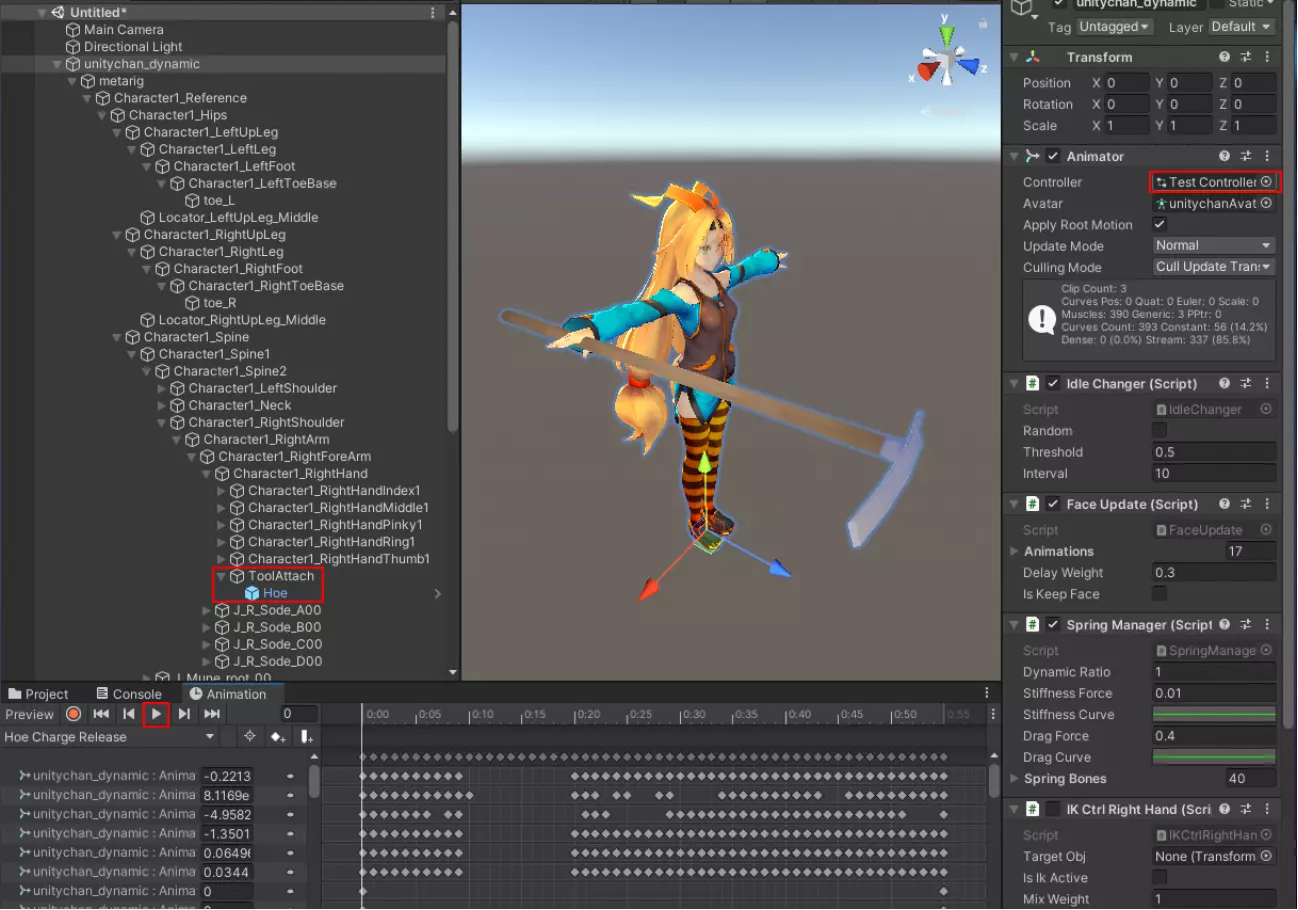This screenshot has width=1298, height=910.
Task: Open the Face Update script preset icon
Action: [x=1246, y=504]
